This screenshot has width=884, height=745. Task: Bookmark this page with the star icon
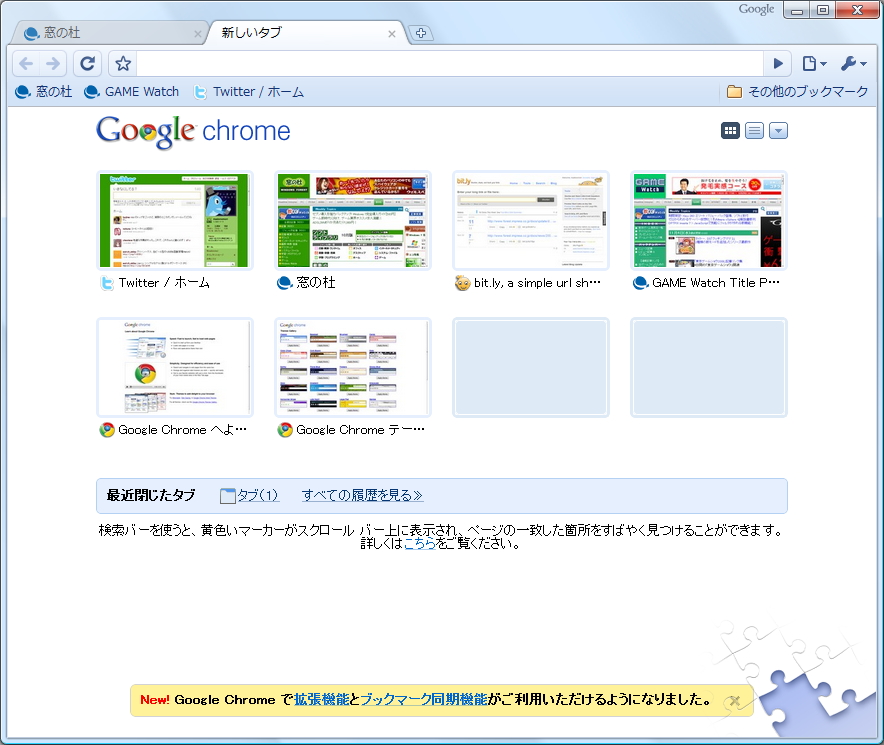click(x=121, y=63)
